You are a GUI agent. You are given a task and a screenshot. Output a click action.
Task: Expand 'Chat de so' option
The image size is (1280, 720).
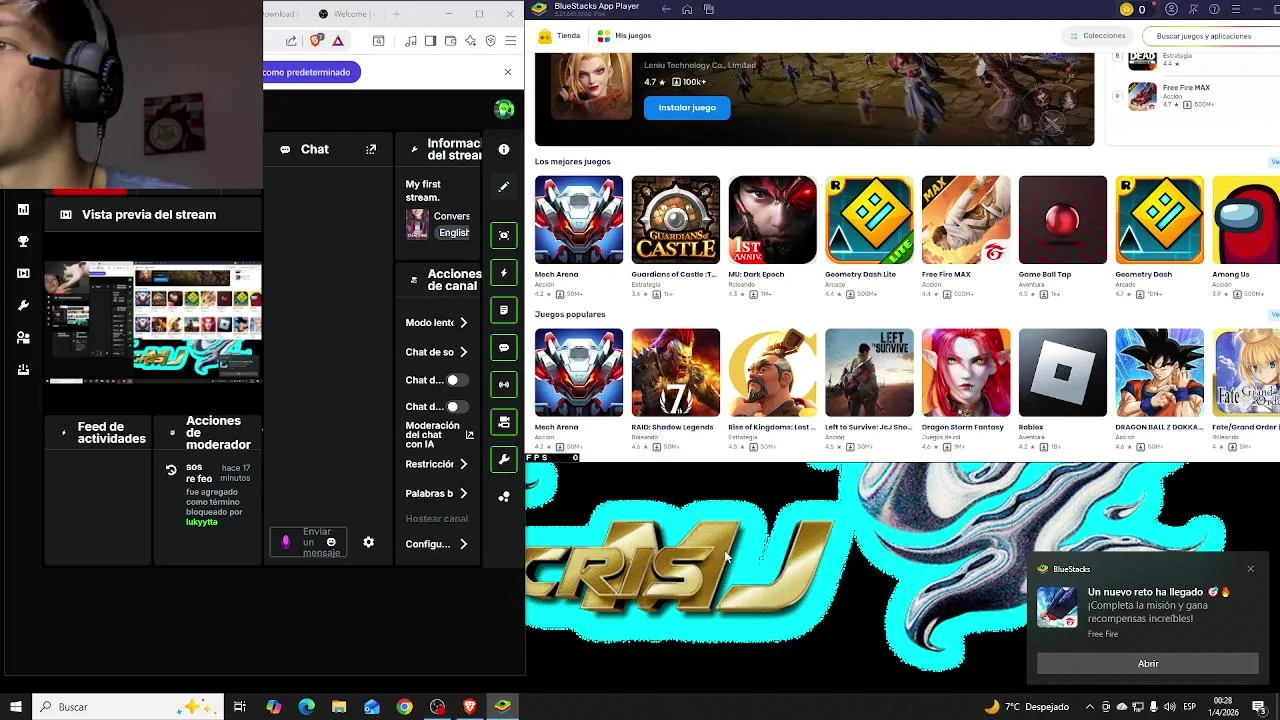coord(437,352)
